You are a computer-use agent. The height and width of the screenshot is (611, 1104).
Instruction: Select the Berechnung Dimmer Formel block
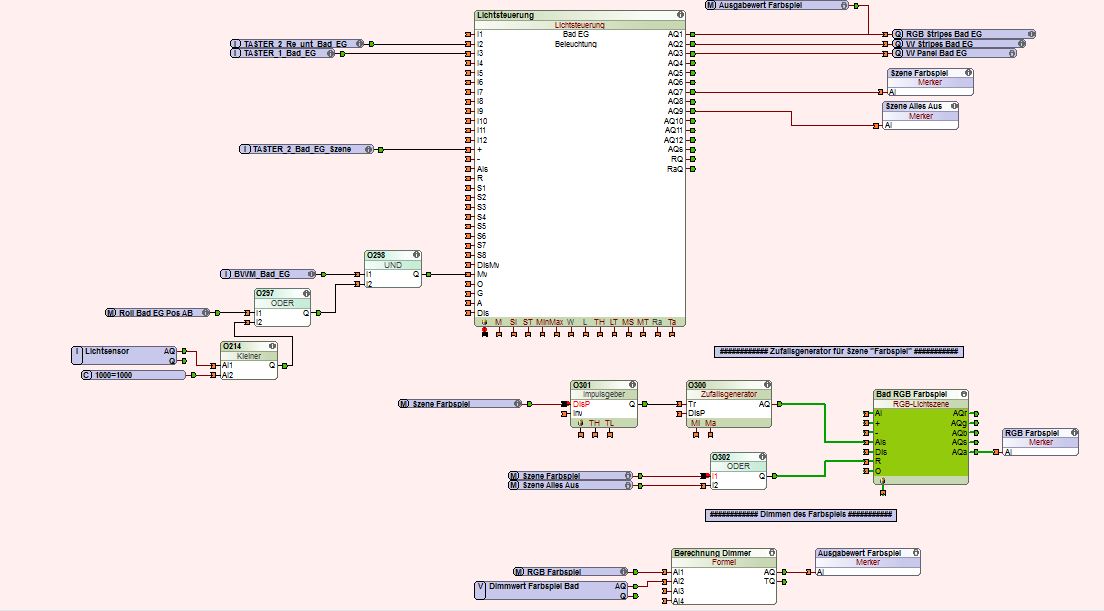[724, 577]
